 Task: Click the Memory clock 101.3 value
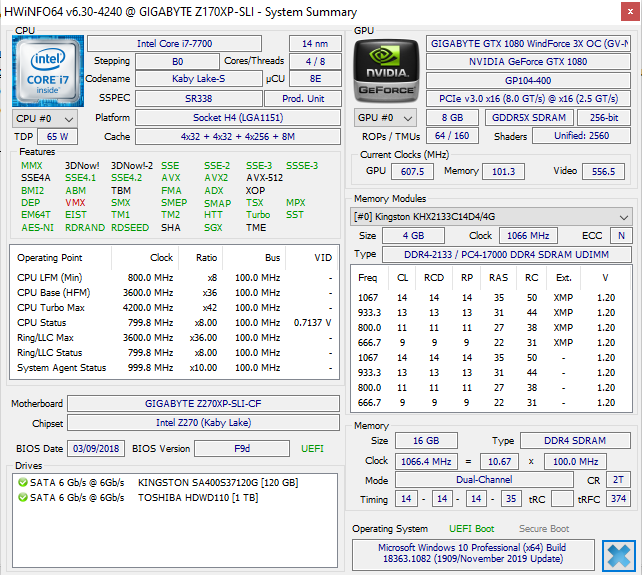[503, 171]
